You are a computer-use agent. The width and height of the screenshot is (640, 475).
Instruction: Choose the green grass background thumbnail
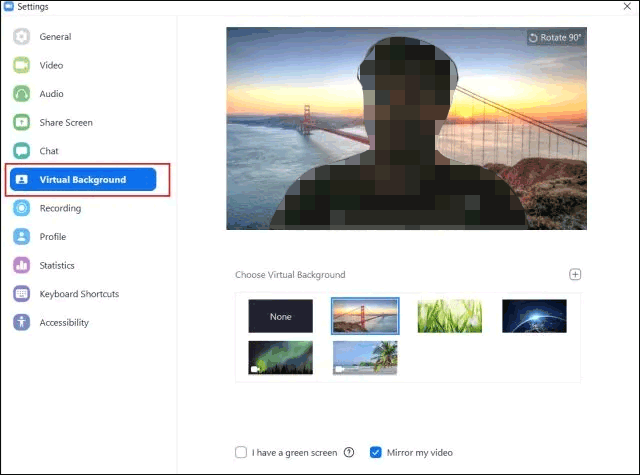(x=449, y=316)
